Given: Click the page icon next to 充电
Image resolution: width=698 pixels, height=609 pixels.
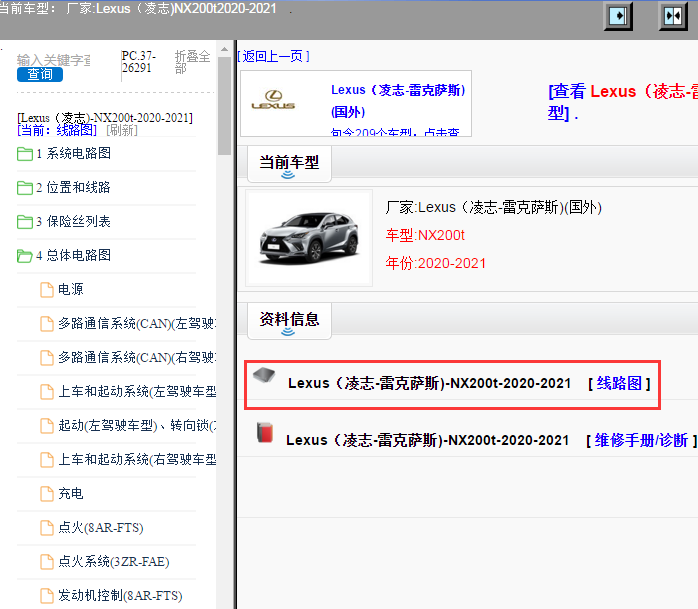Looking at the screenshot, I should [x=47, y=494].
